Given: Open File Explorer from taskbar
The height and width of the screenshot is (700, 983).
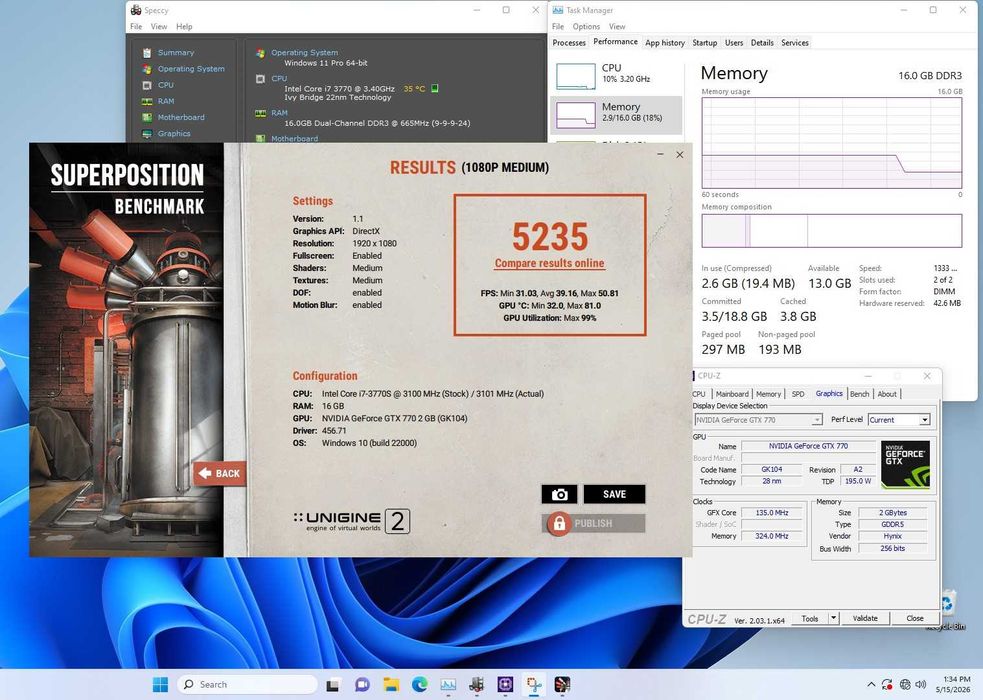Looking at the screenshot, I should click(391, 685).
